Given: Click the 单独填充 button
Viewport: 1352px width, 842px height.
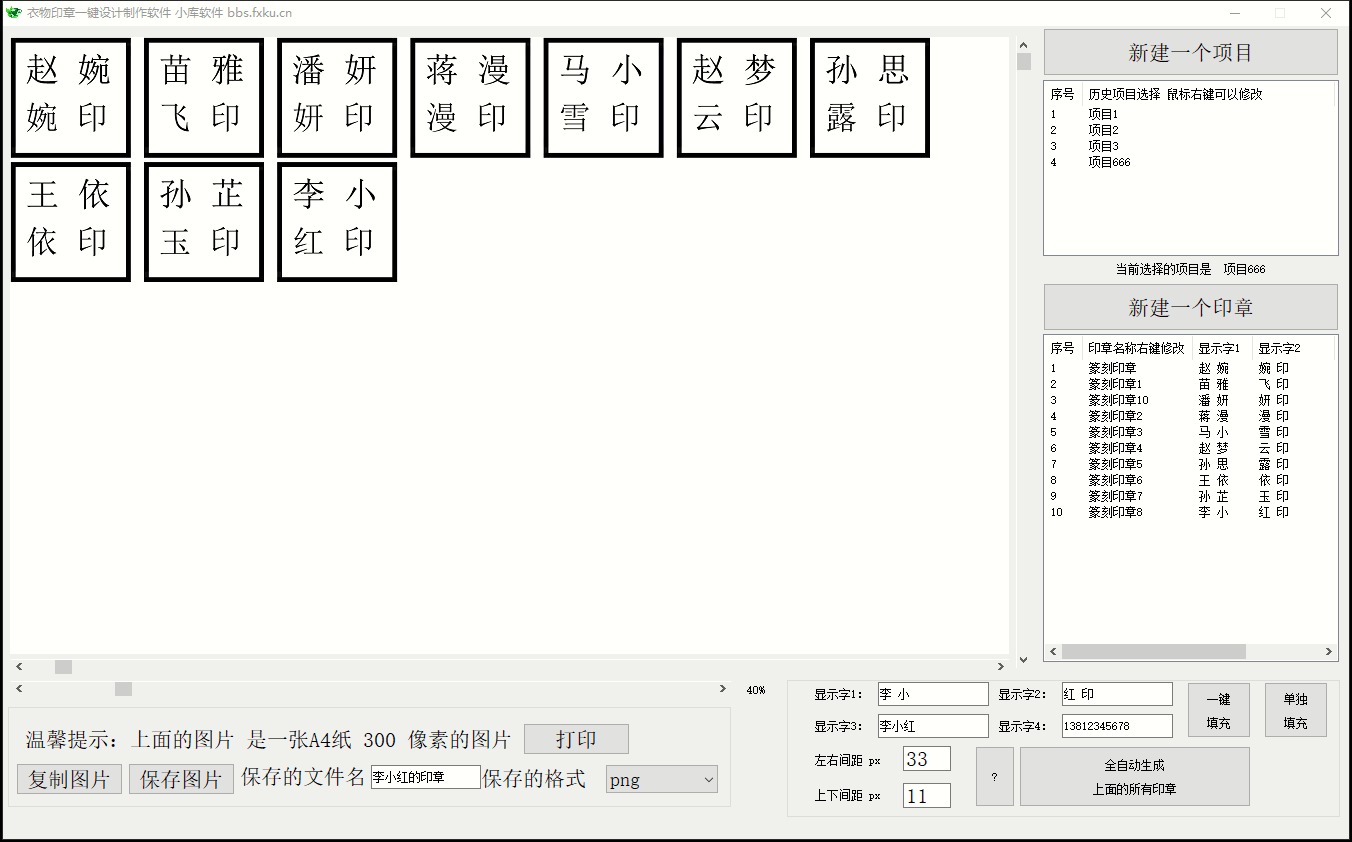Looking at the screenshot, I should point(1295,711).
